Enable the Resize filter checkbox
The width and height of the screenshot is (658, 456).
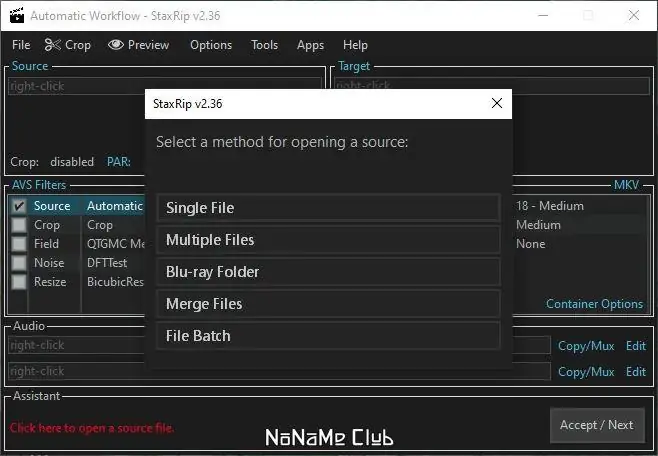(x=19, y=281)
